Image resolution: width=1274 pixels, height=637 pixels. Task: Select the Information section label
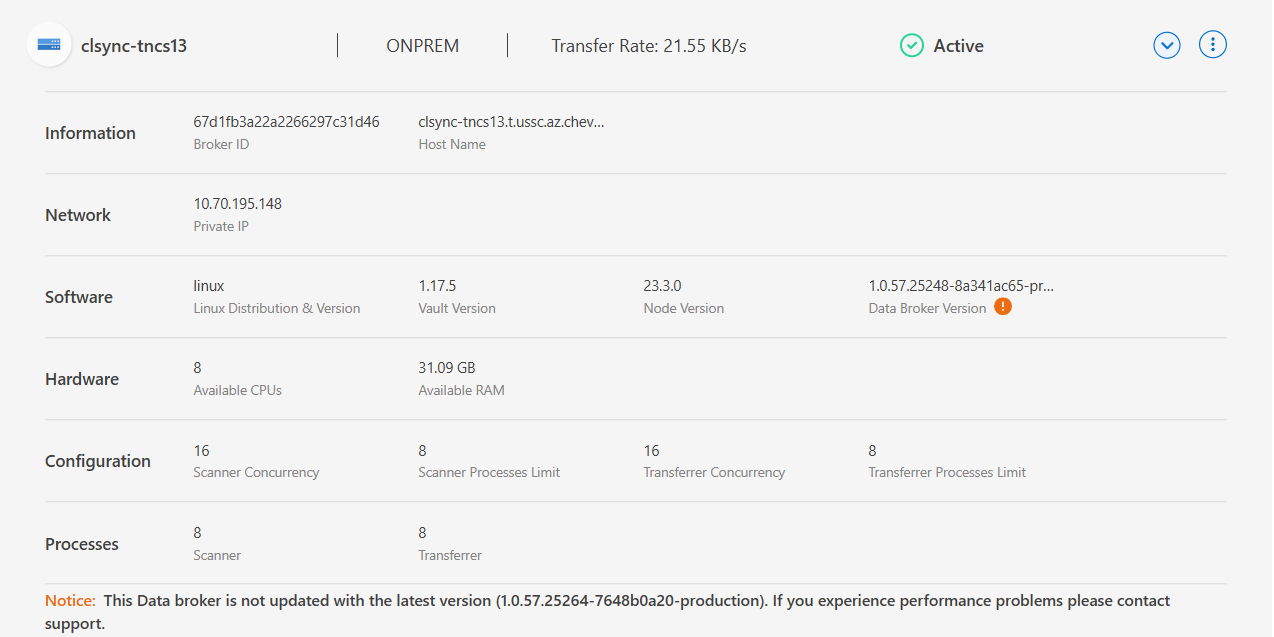click(x=90, y=132)
